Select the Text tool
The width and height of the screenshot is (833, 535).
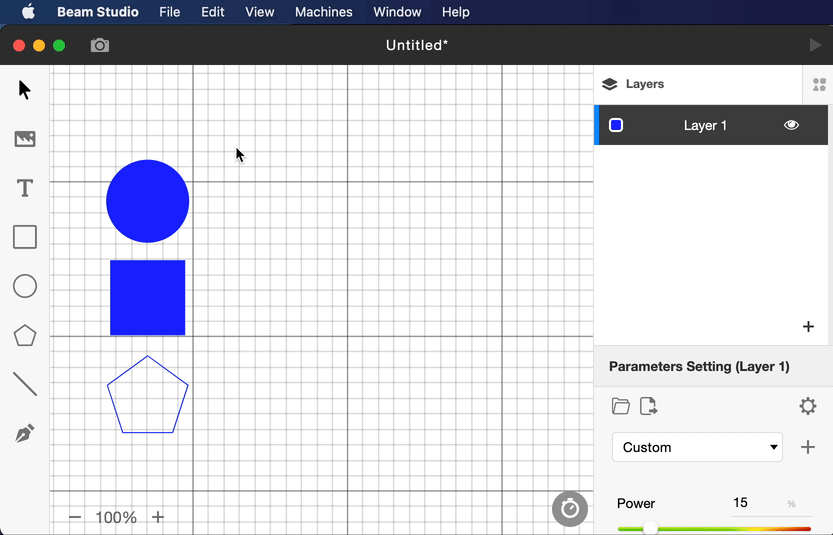25,188
